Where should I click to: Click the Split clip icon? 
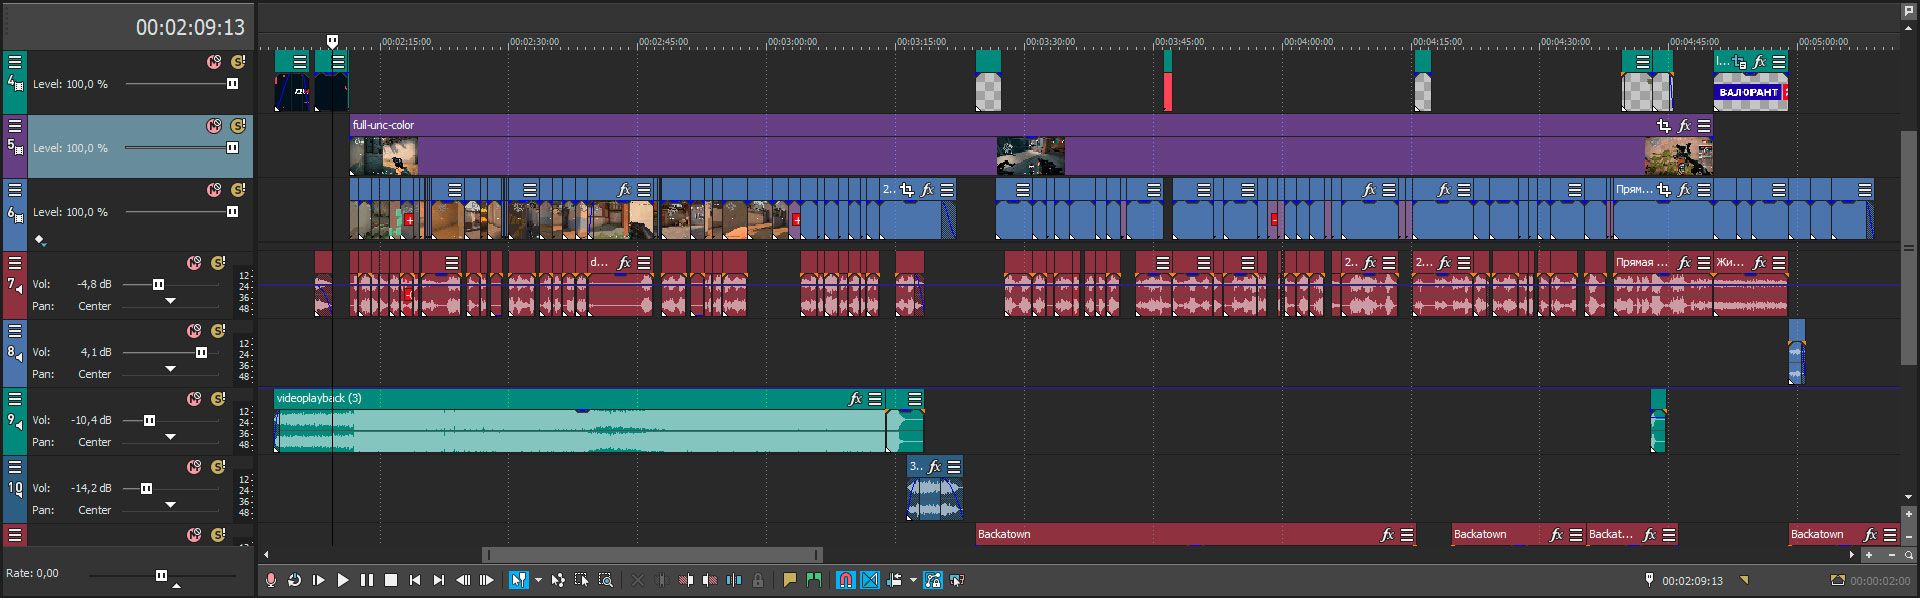[734, 580]
